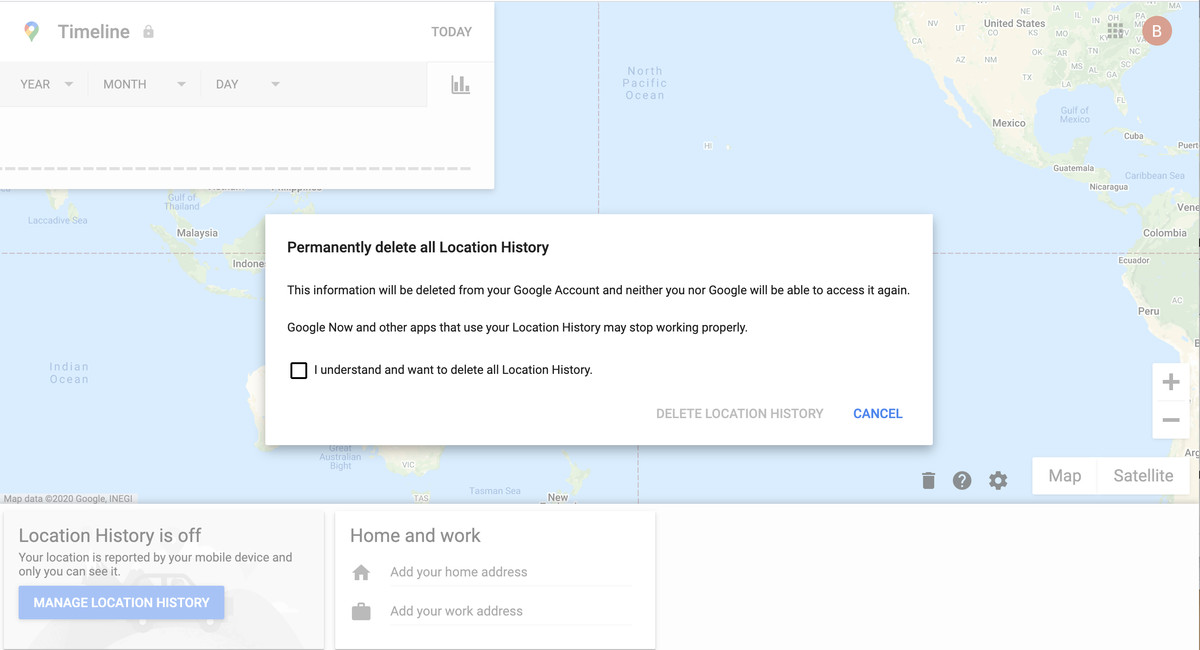Viewport: 1200px width, 650px height.
Task: Select the Map view tab
Action: [x=1064, y=475]
